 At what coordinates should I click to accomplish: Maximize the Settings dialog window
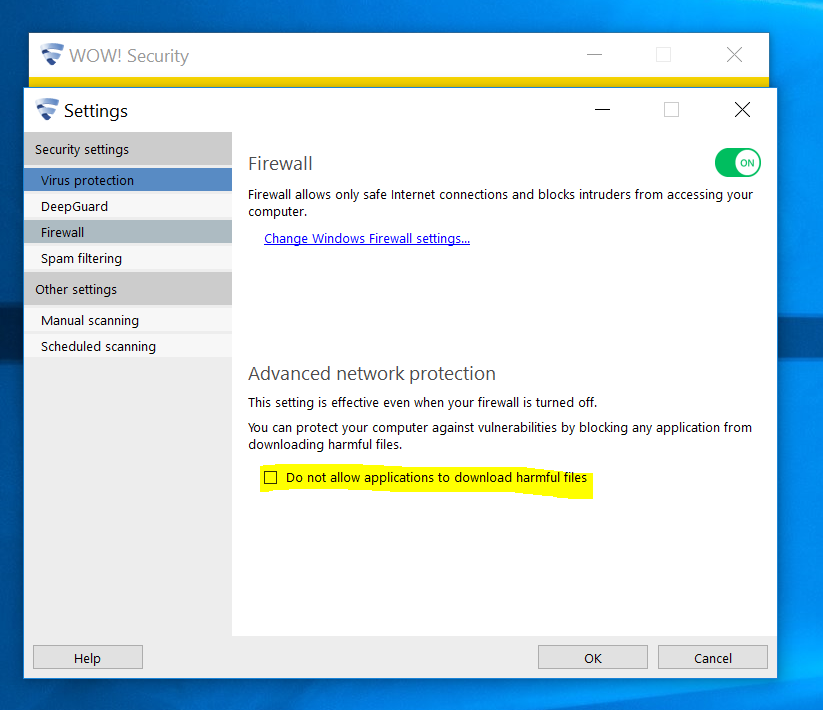[x=671, y=110]
